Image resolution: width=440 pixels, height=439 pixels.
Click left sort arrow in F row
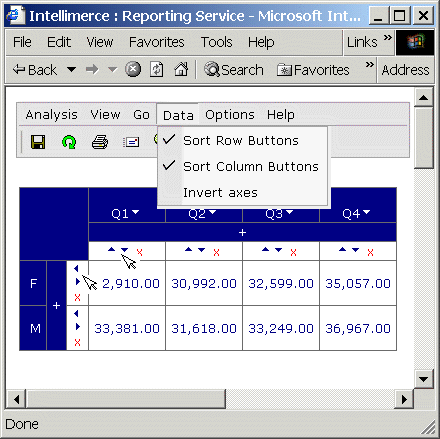(76, 268)
